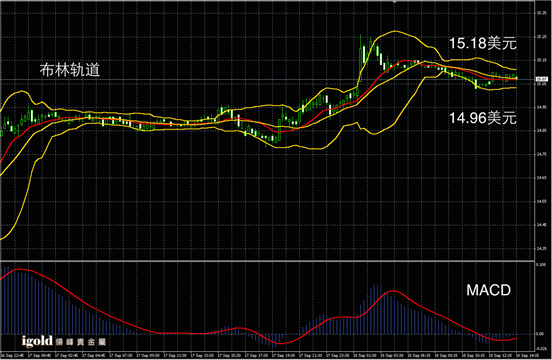Click the 布林轨道 Bollinger band label

[70, 70]
